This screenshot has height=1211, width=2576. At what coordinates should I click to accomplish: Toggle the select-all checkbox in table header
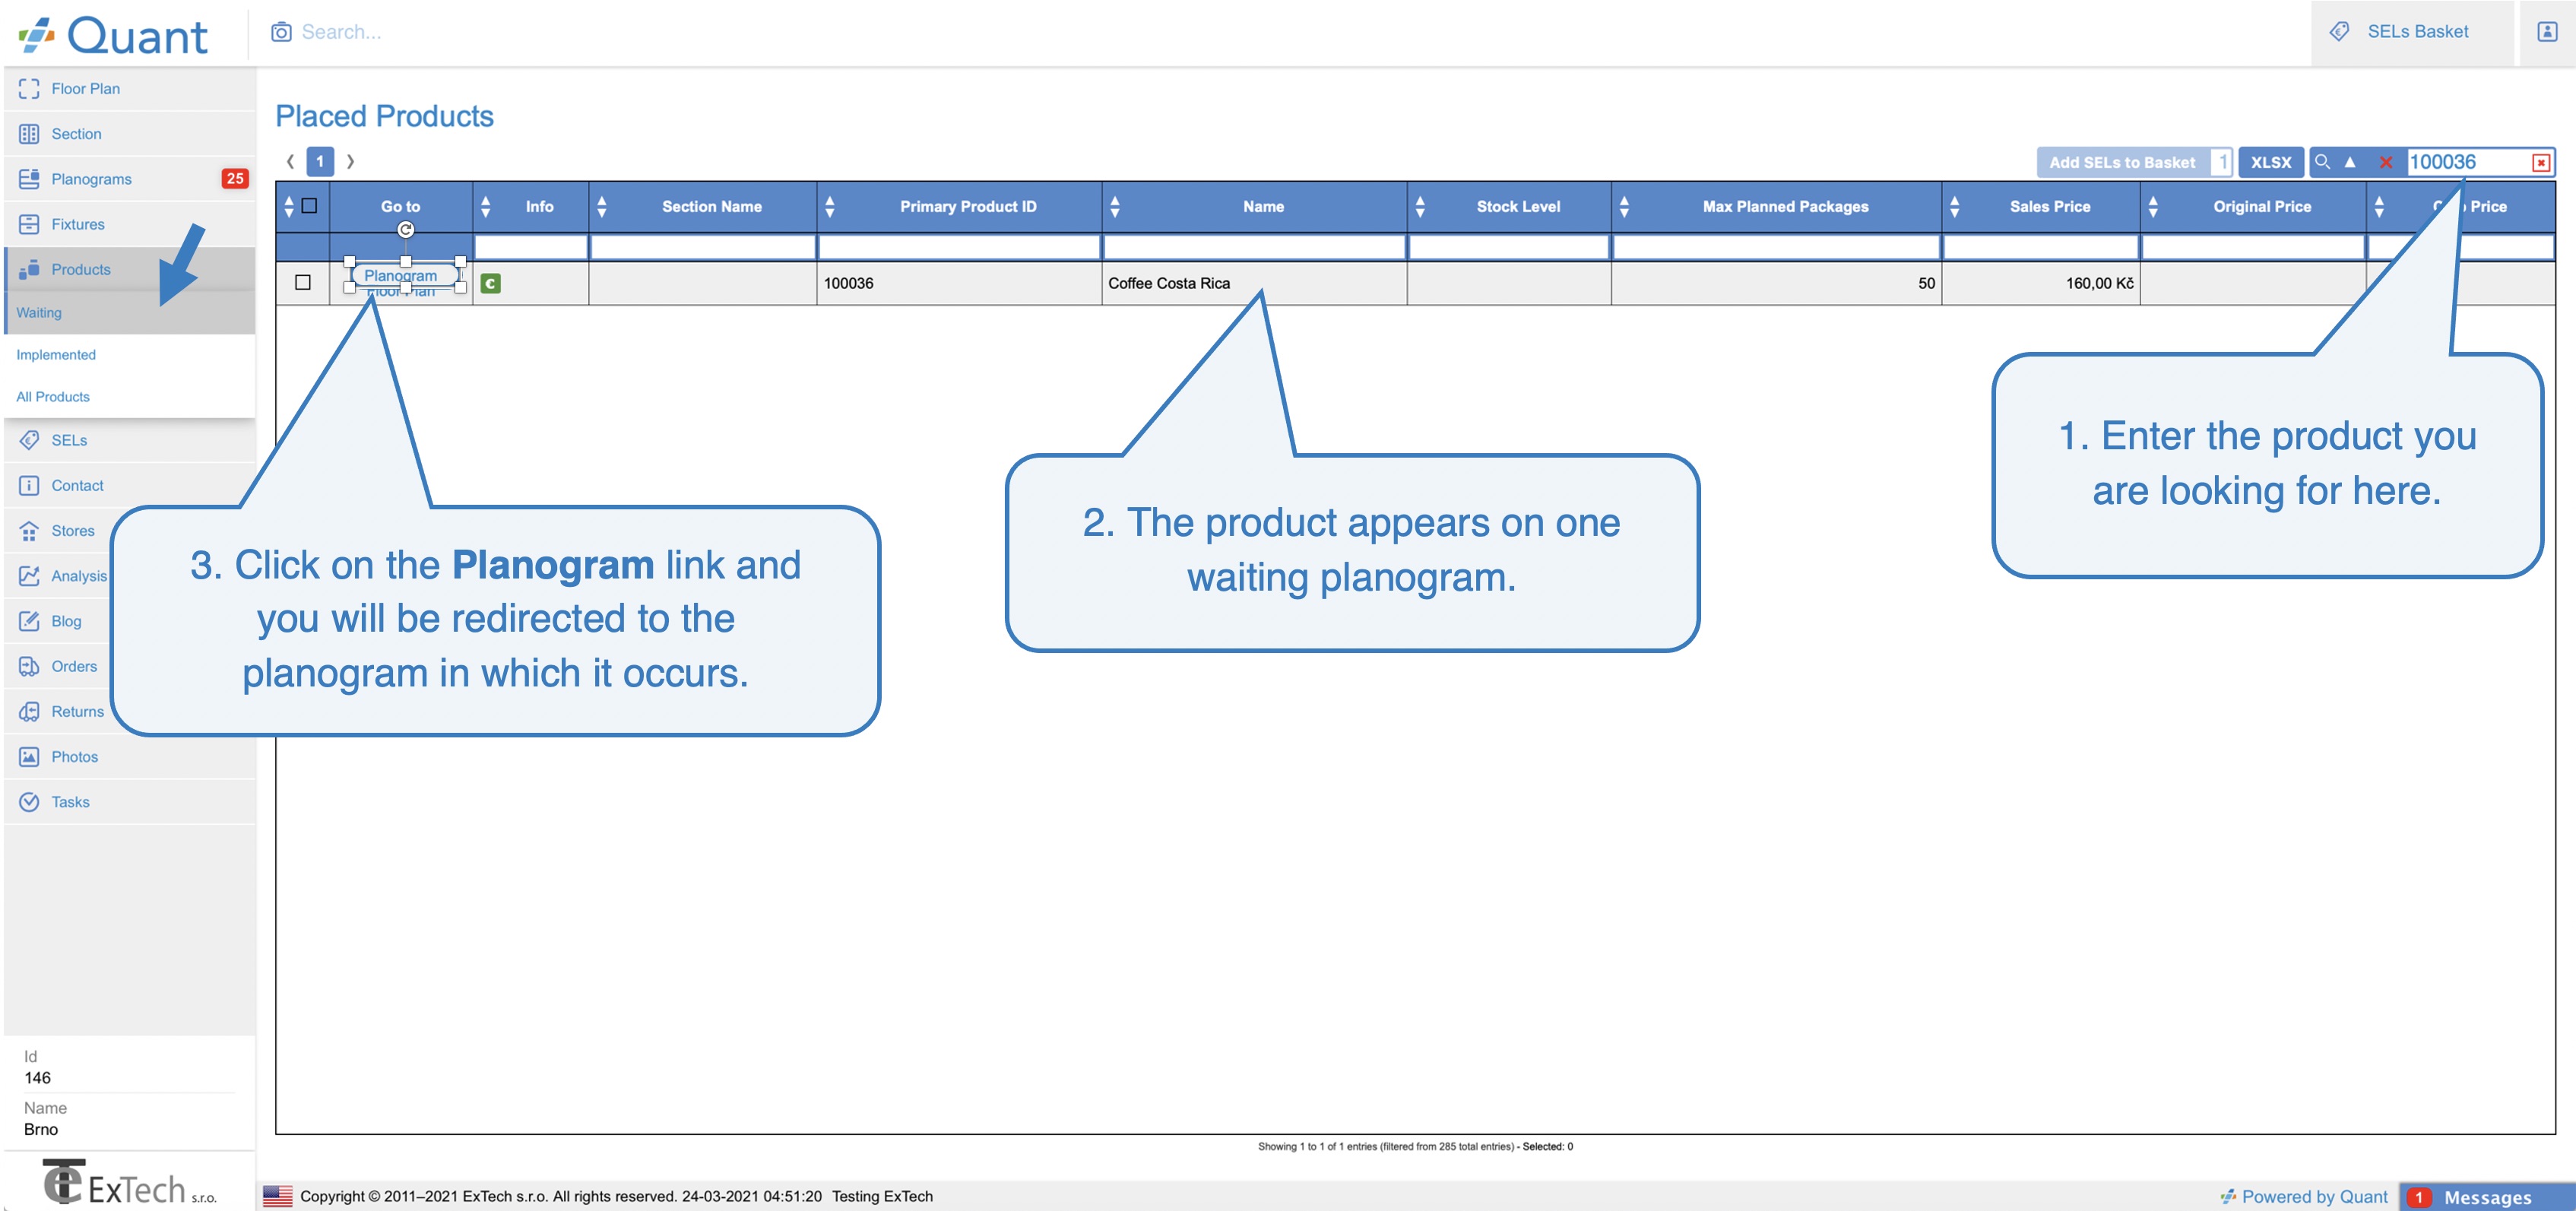pos(309,206)
